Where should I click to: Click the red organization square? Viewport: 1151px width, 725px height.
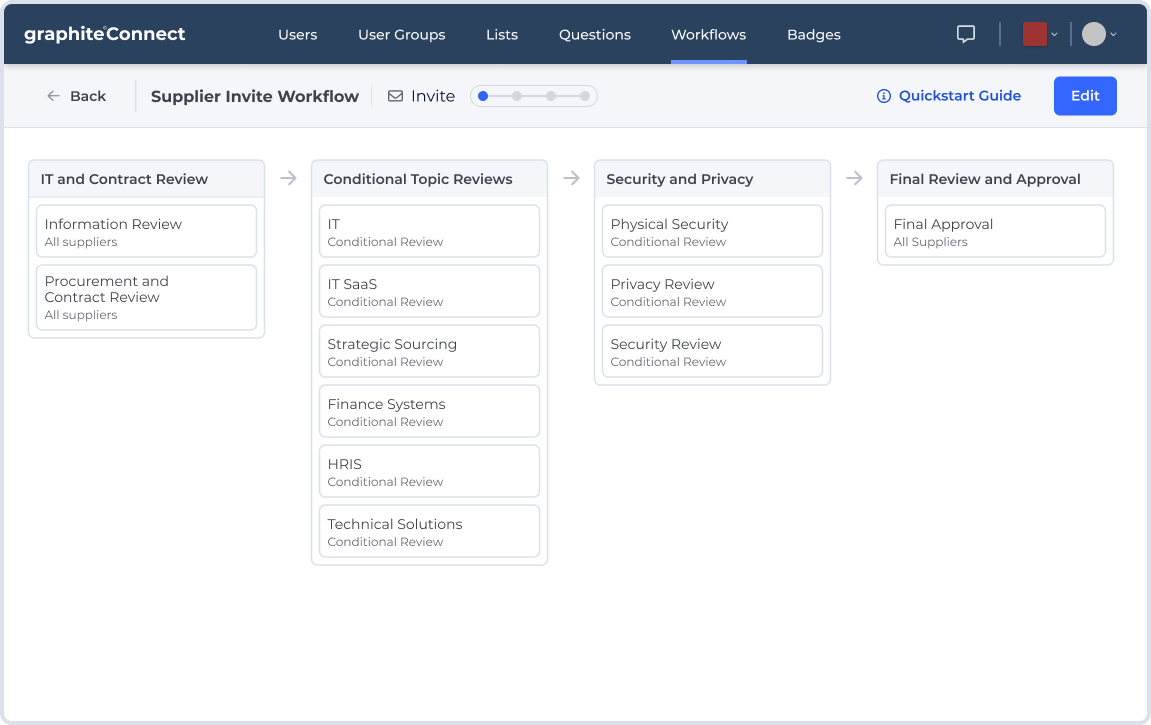click(x=1034, y=34)
